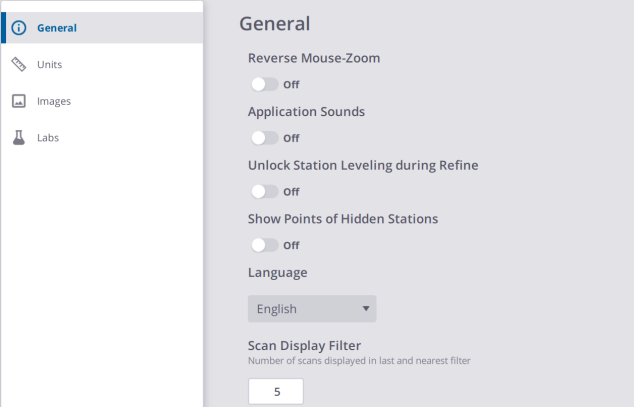Image resolution: width=634 pixels, height=407 pixels.
Task: Click the Units ruler icon
Action: 18,65
